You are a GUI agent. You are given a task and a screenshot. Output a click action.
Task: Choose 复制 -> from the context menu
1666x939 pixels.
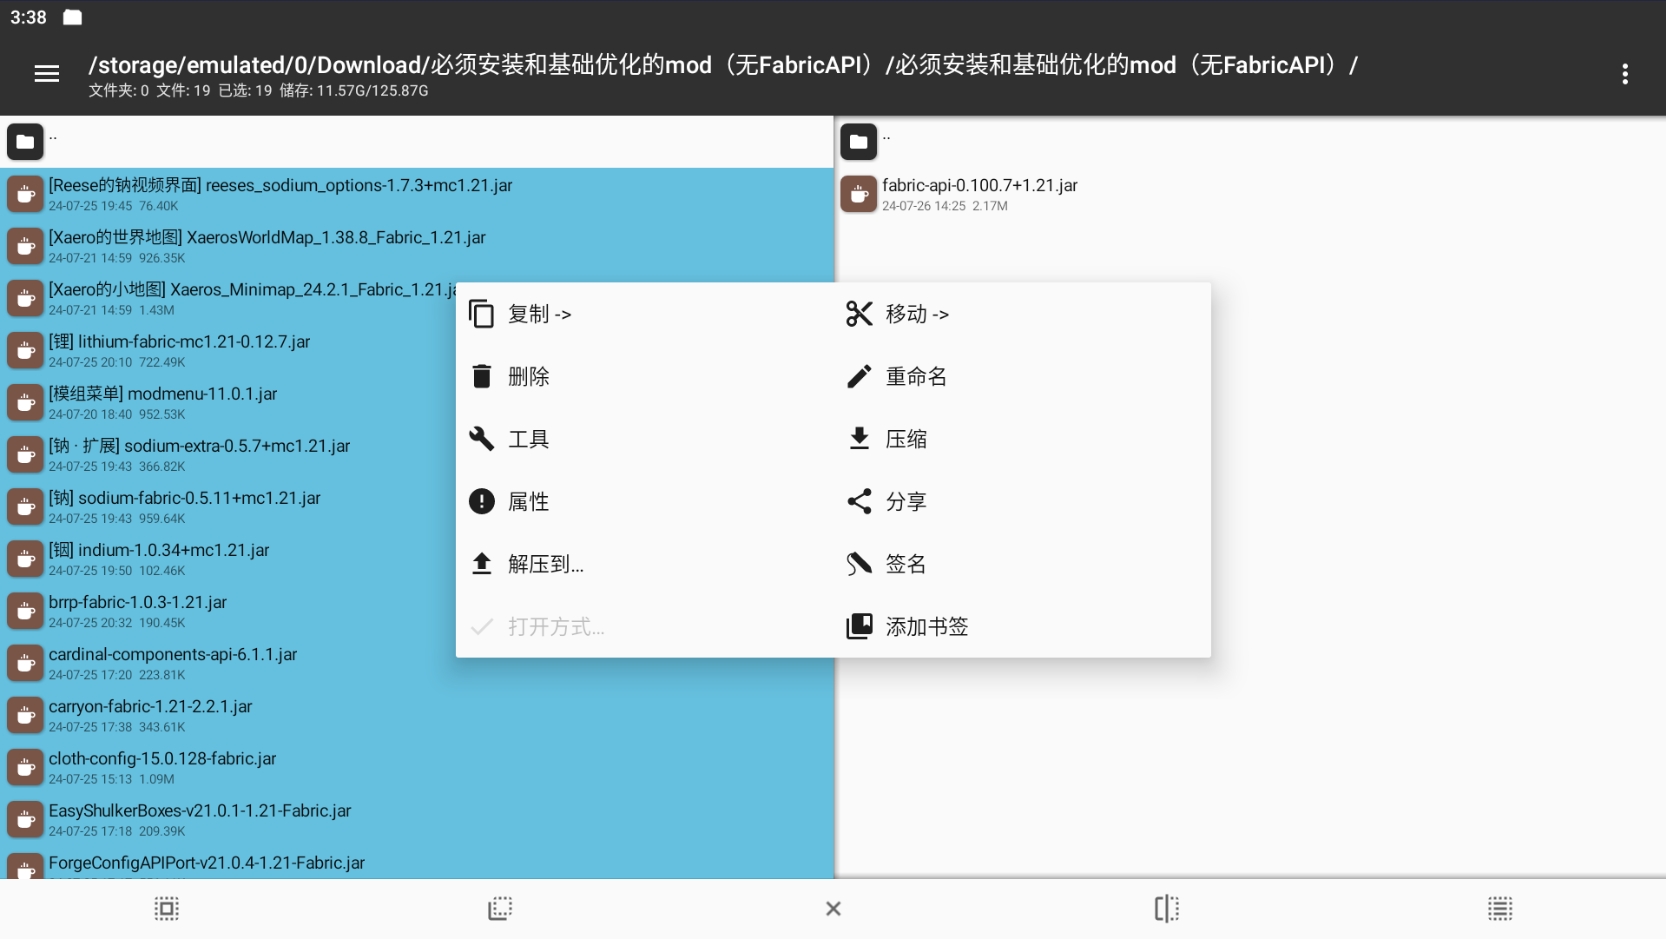point(644,314)
